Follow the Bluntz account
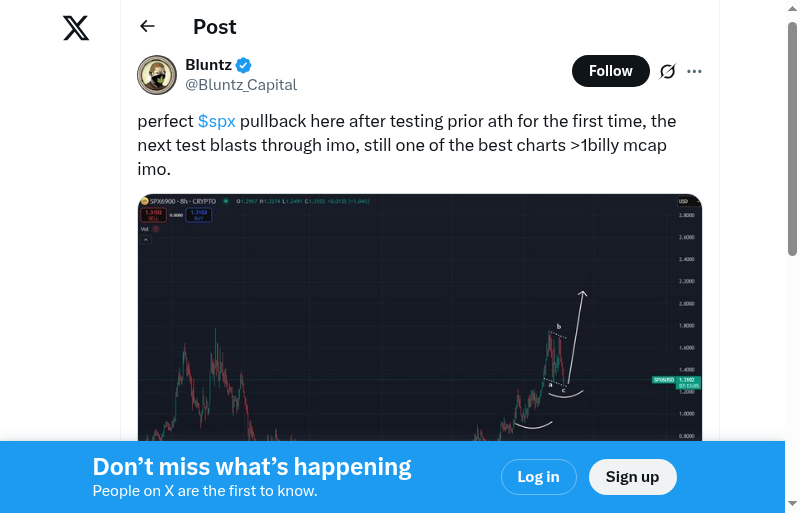The height and width of the screenshot is (513, 800). 610,71
